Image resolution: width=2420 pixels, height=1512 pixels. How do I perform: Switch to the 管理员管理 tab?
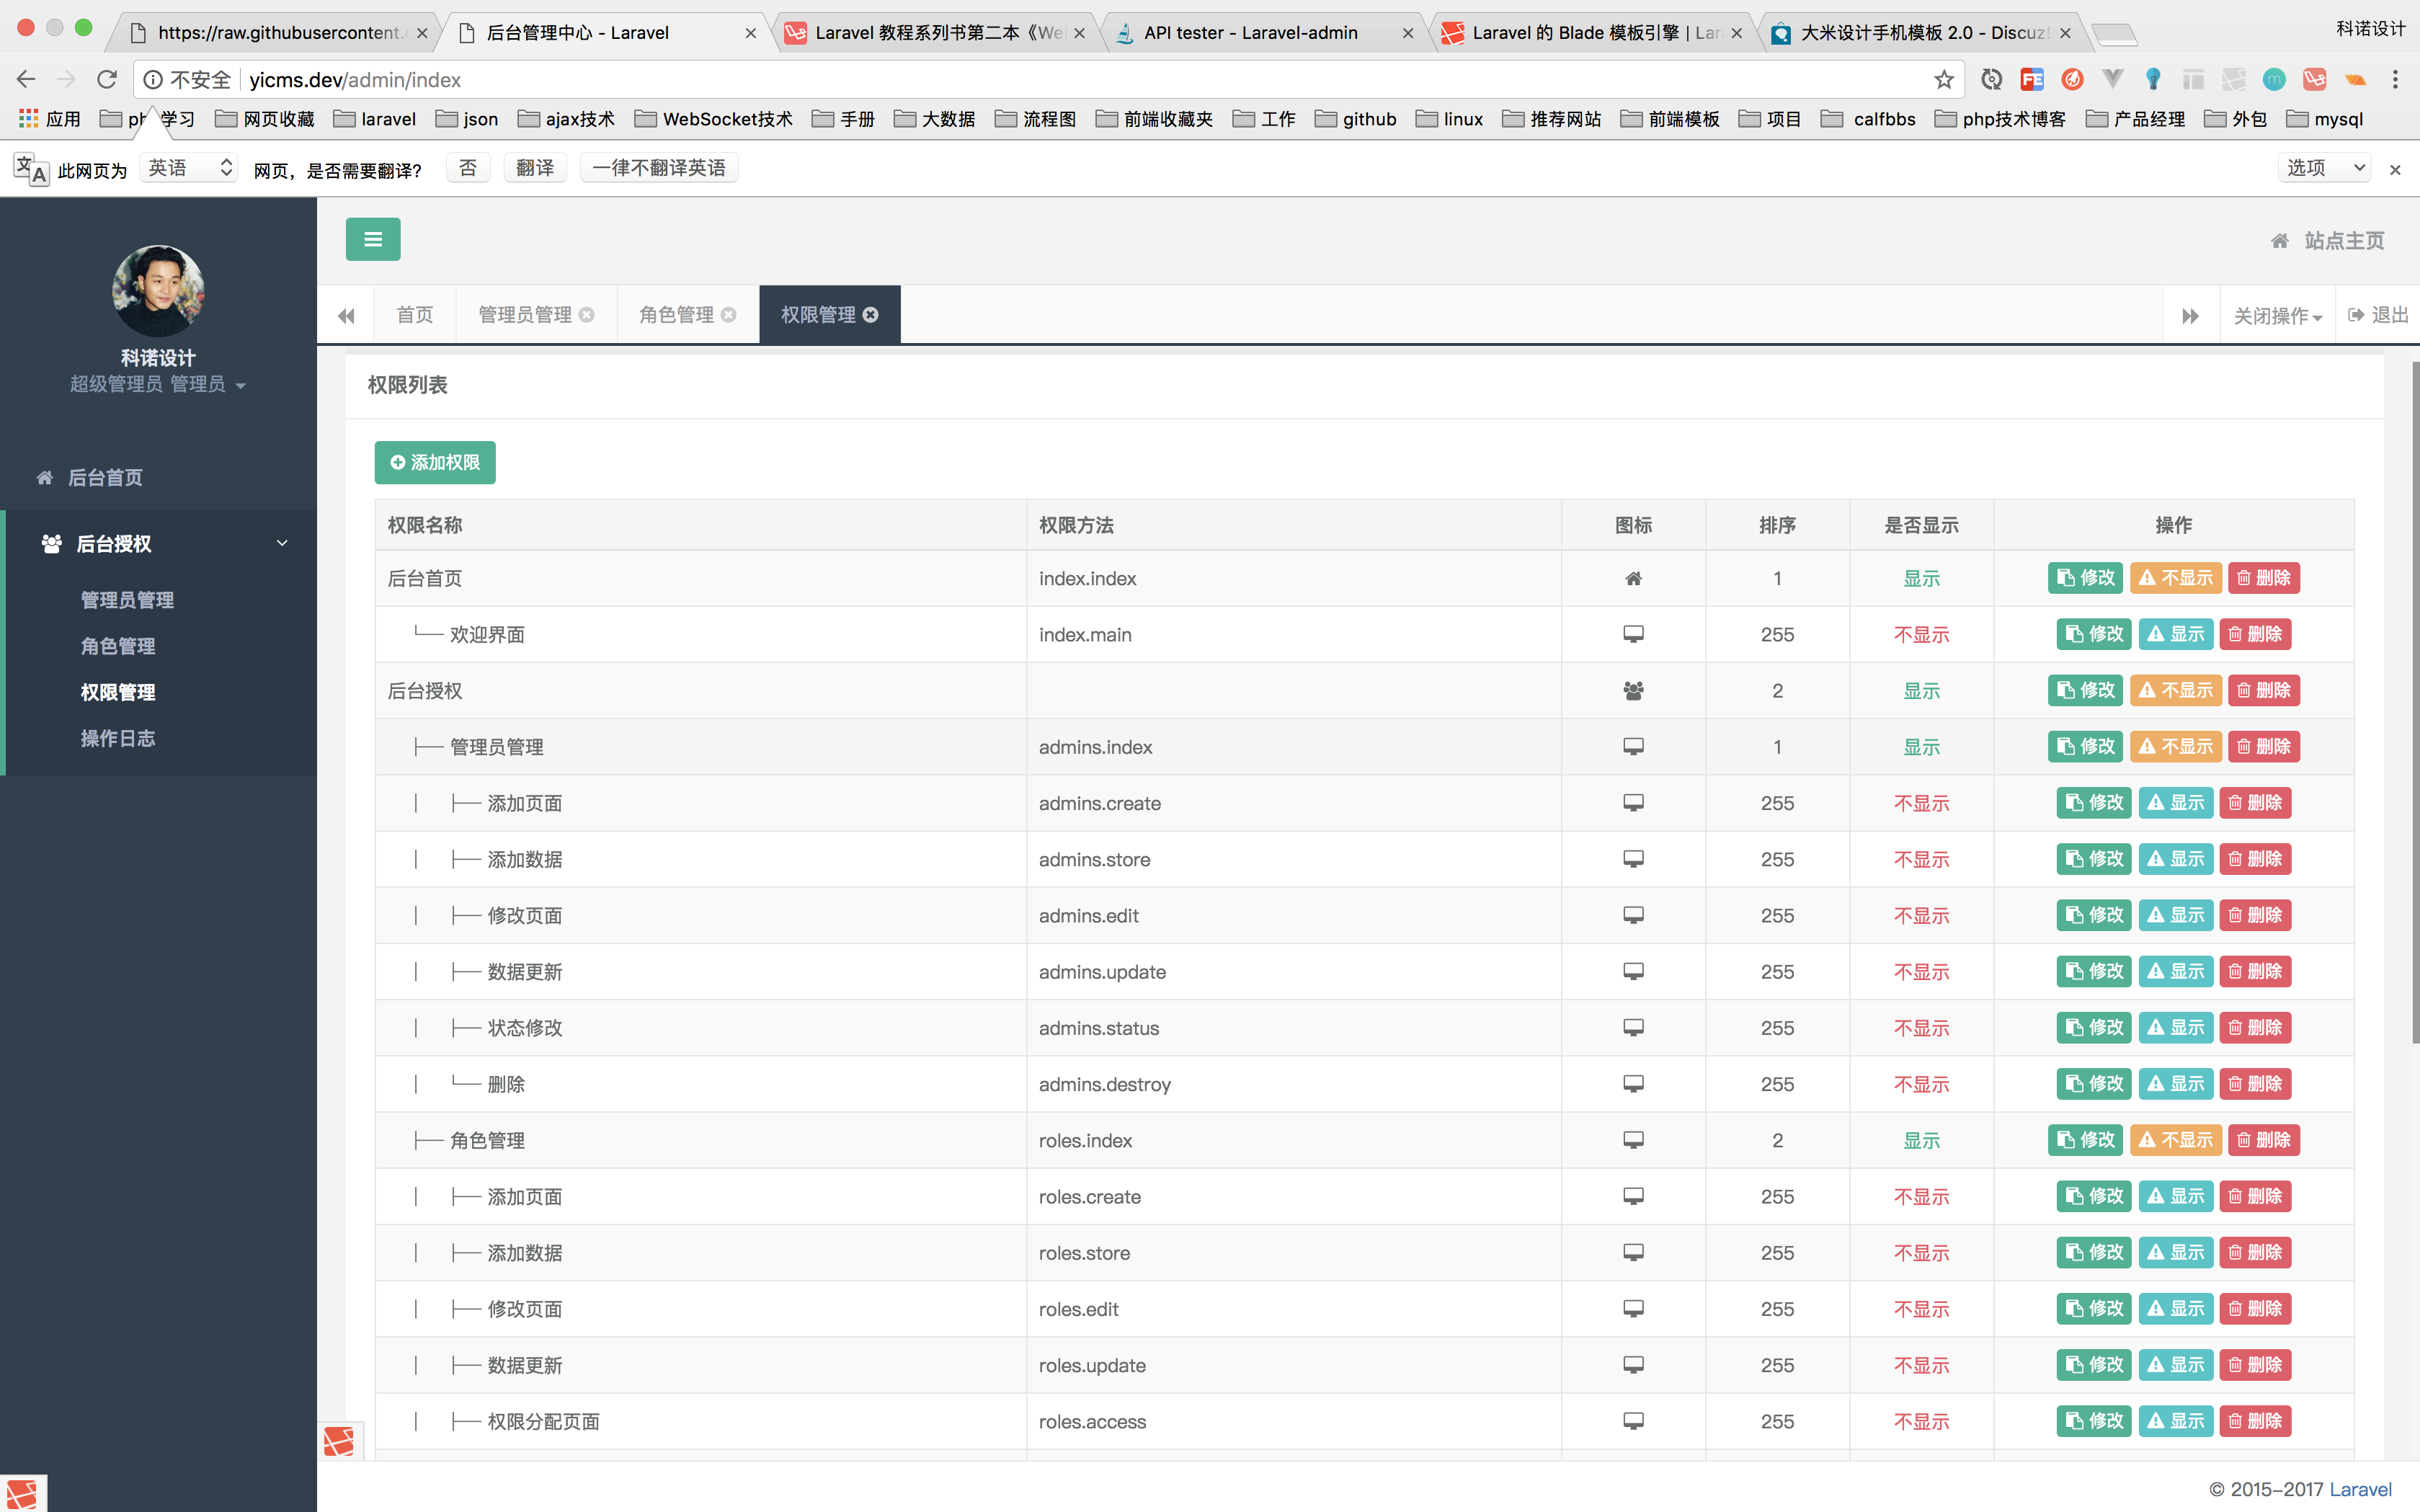pyautogui.click(x=525, y=315)
